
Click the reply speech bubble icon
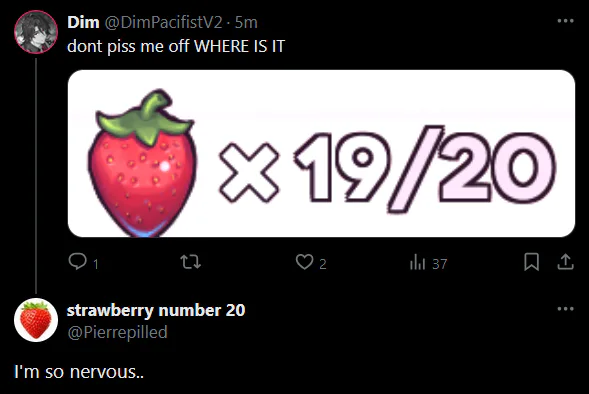tap(78, 262)
